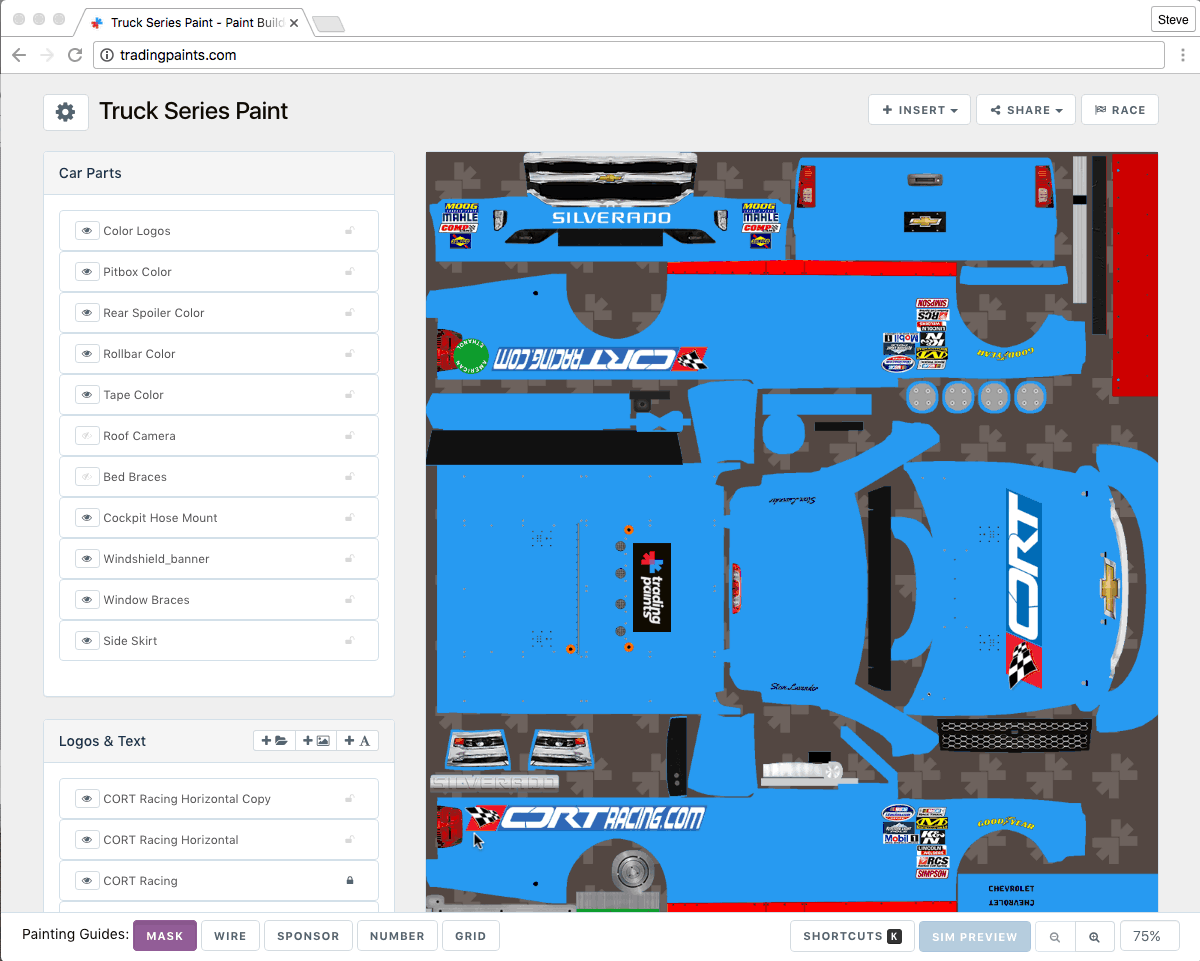Lock the CORT Racing Horizontal layer
1200x961 pixels.
(350, 840)
